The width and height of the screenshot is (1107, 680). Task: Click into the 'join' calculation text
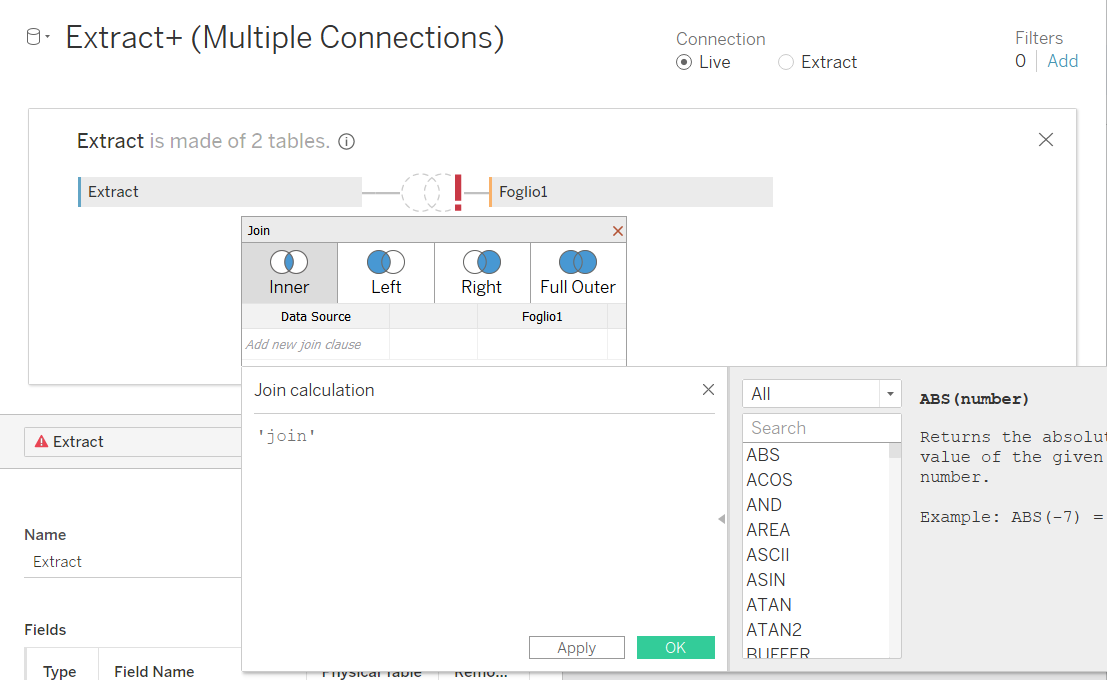pos(287,436)
